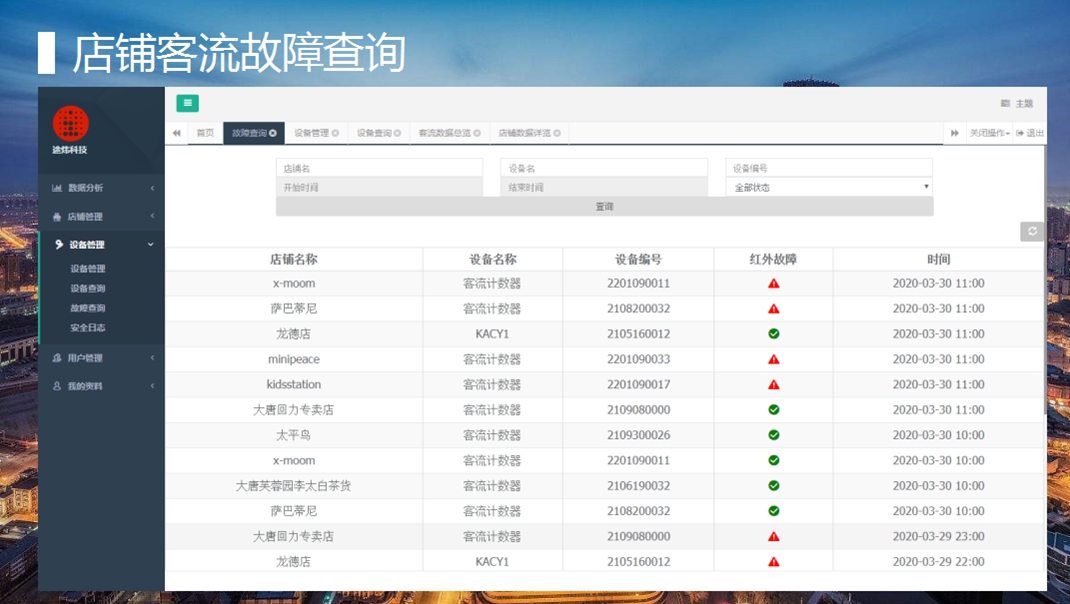Viewport: 1070px width, 604px height.
Task: Open 故障查询 submenu item in sidebar
Action: 87,308
